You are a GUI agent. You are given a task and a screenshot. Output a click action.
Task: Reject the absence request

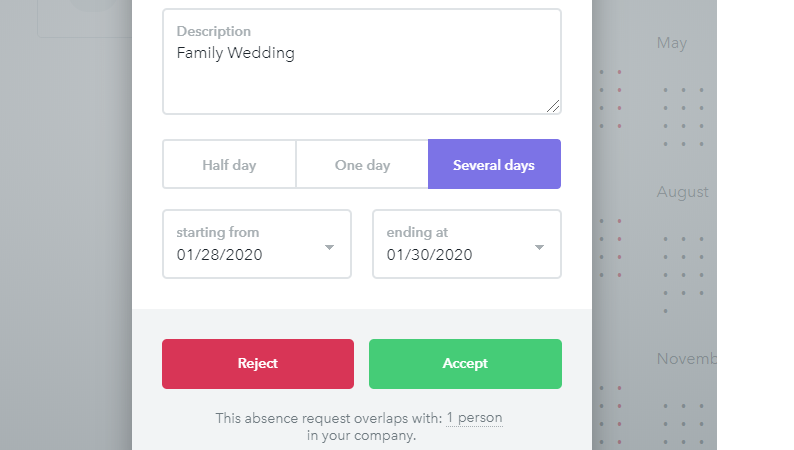pyautogui.click(x=258, y=364)
